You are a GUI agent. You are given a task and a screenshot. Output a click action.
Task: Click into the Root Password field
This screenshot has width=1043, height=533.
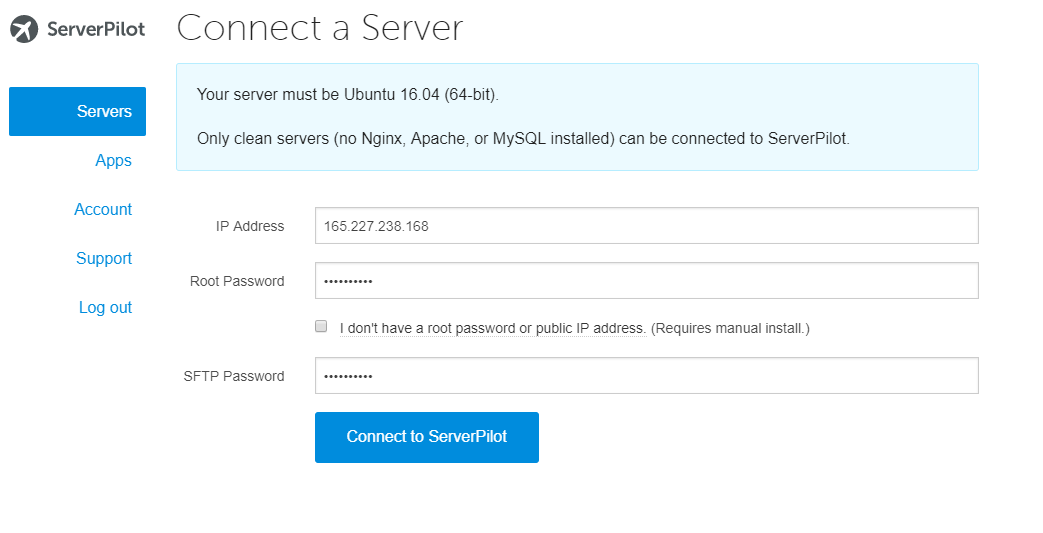(x=646, y=281)
